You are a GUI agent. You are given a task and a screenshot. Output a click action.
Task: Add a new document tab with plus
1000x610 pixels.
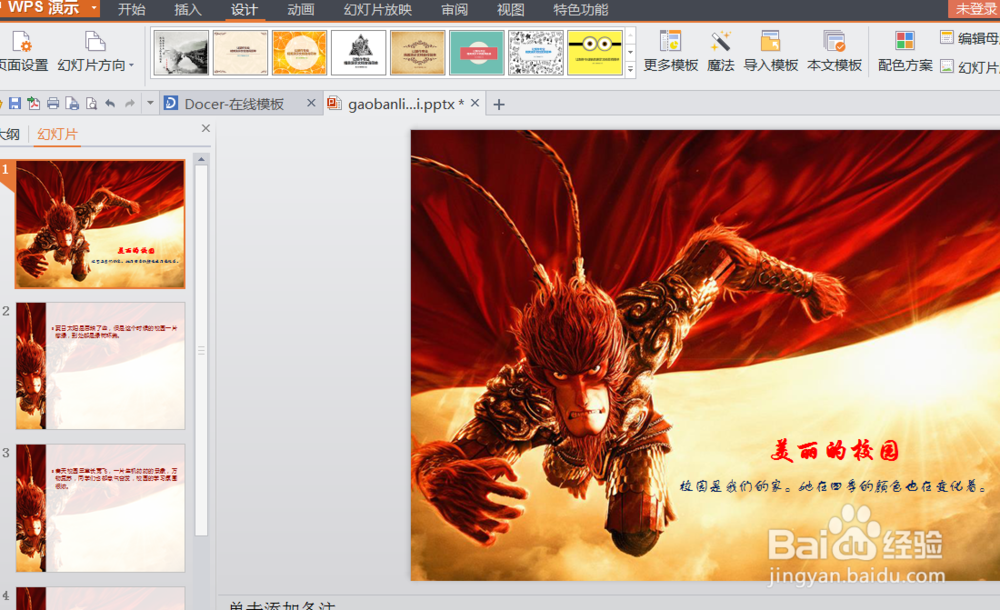[499, 105]
